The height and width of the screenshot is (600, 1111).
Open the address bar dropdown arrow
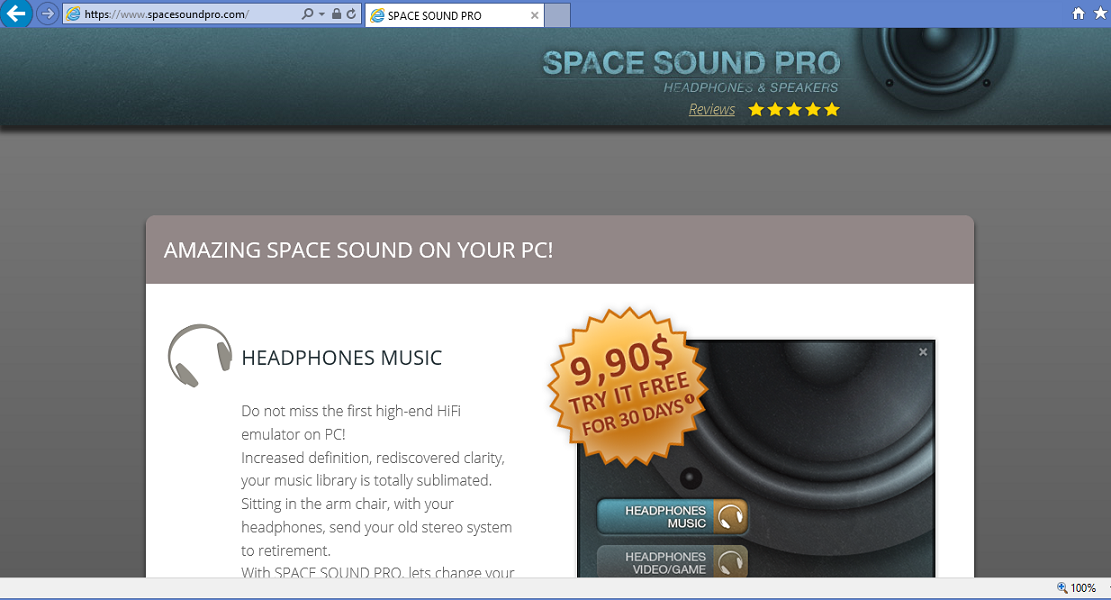[x=322, y=14]
